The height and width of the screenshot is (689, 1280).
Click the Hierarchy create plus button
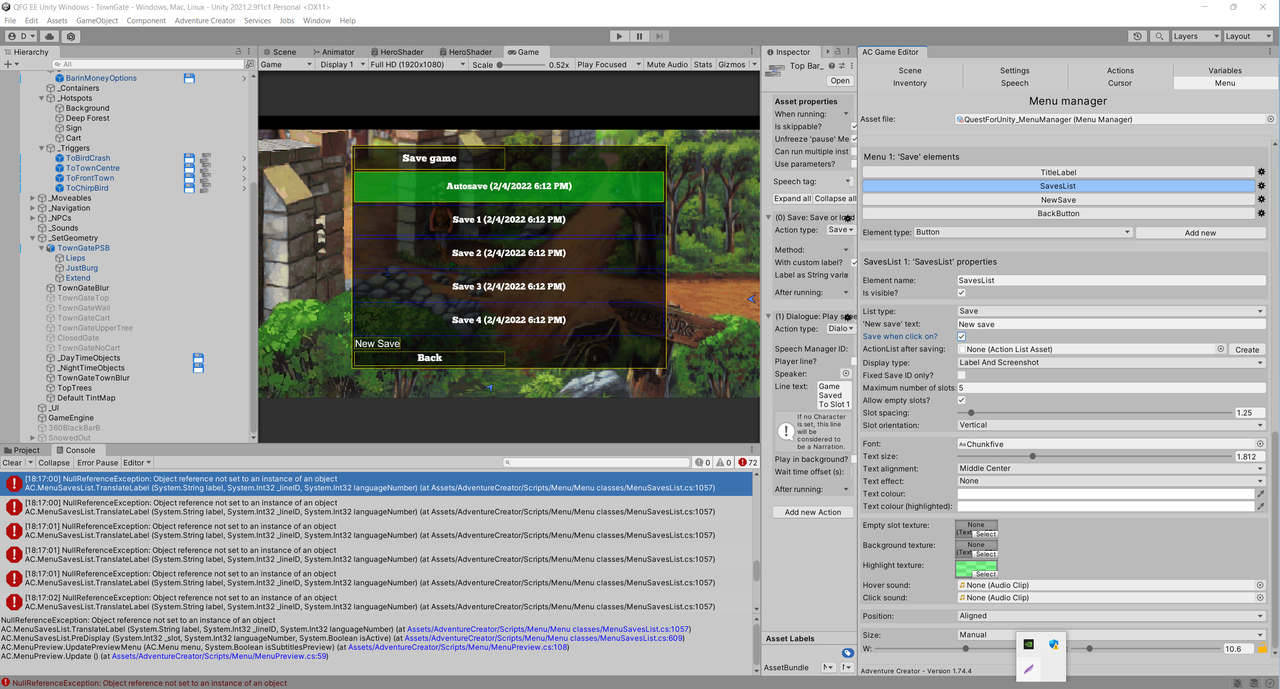[x=9, y=64]
